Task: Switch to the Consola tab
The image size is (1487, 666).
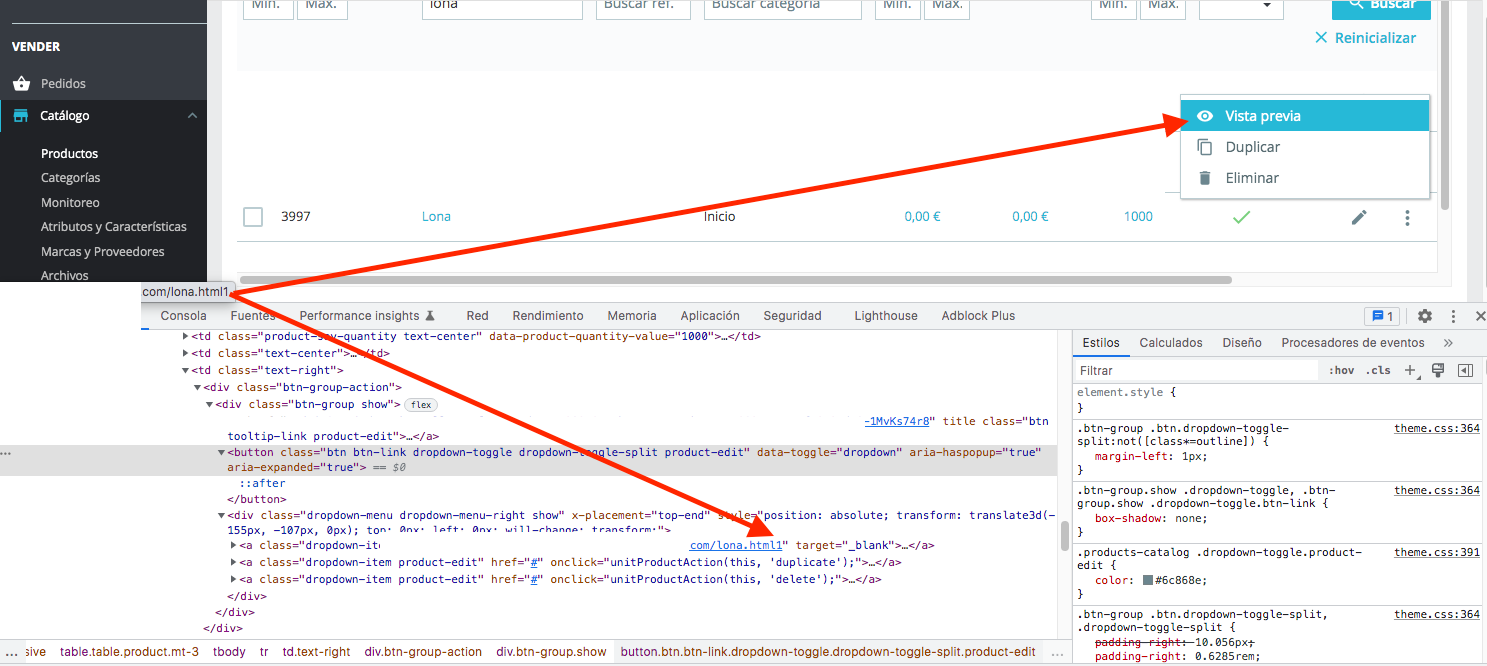Action: click(x=184, y=316)
